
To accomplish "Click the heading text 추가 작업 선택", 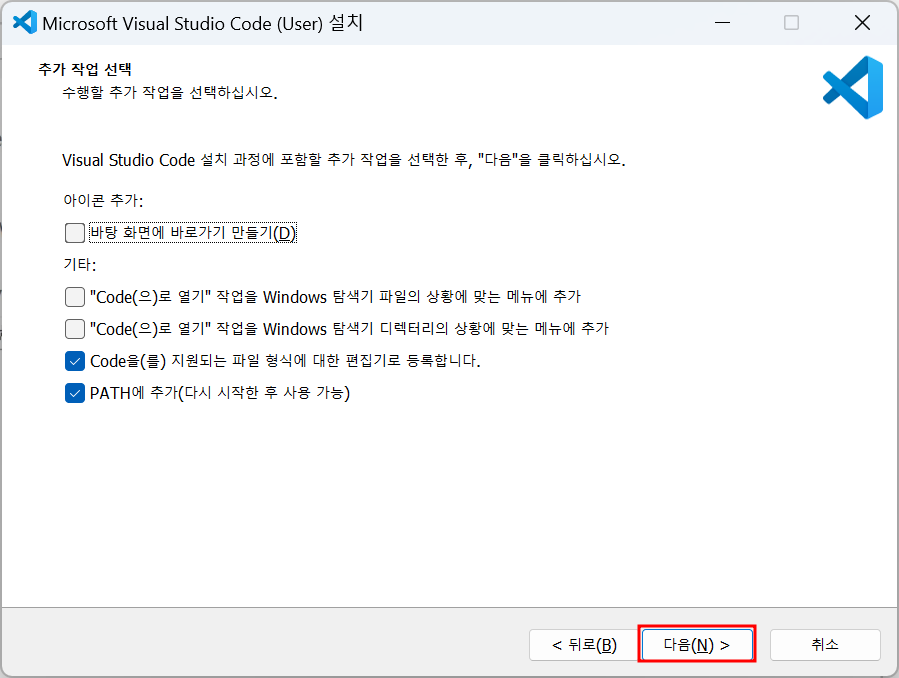I will [x=85, y=69].
